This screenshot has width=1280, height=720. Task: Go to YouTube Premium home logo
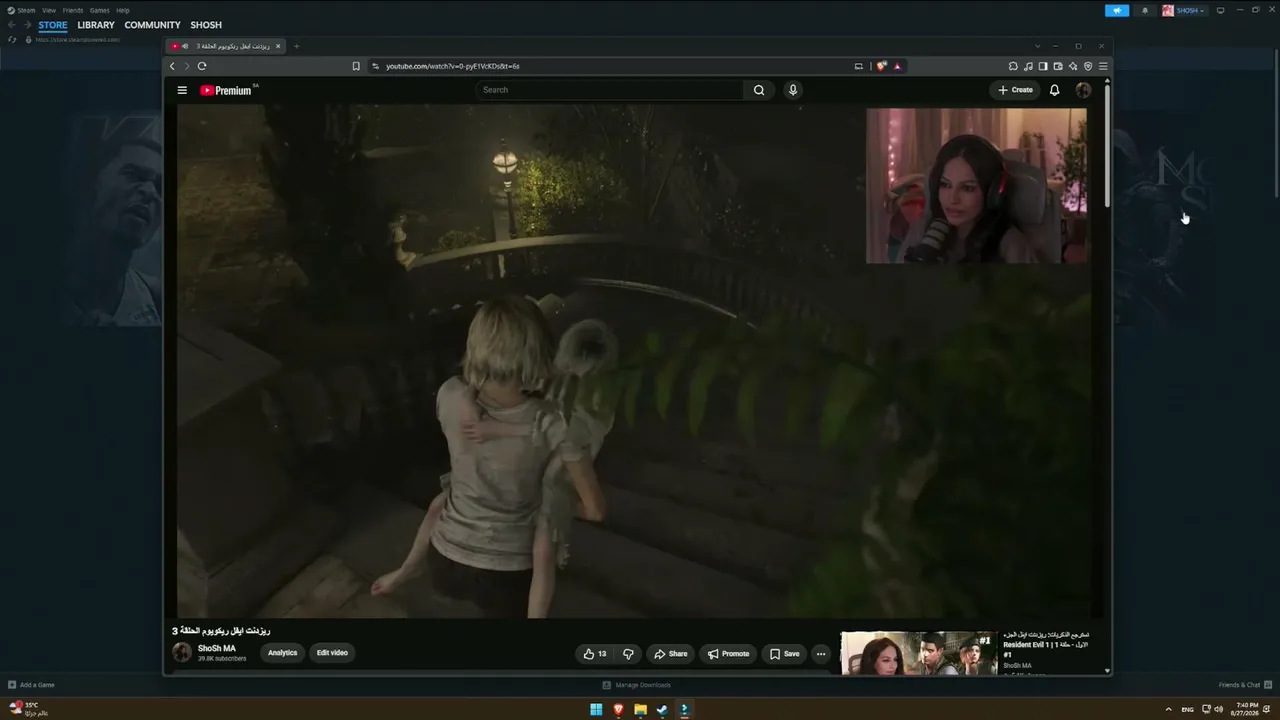(226, 90)
